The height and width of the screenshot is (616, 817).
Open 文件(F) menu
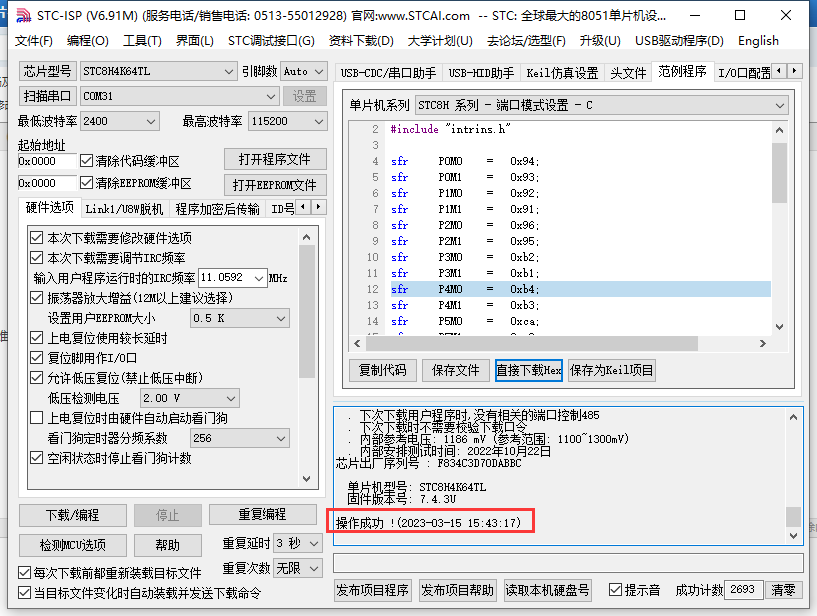(x=34, y=41)
